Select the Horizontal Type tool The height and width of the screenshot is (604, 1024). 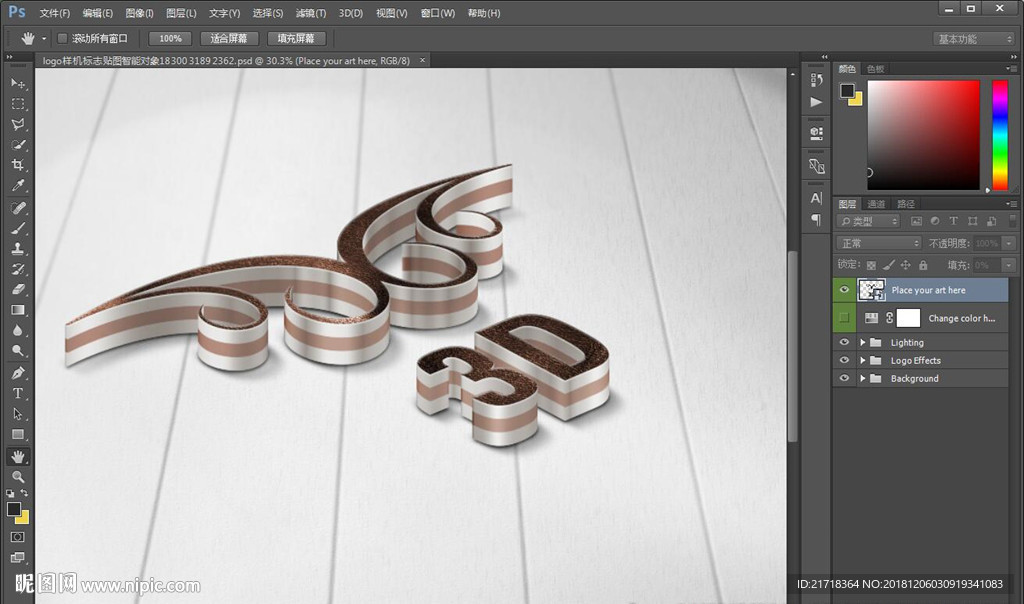point(18,393)
